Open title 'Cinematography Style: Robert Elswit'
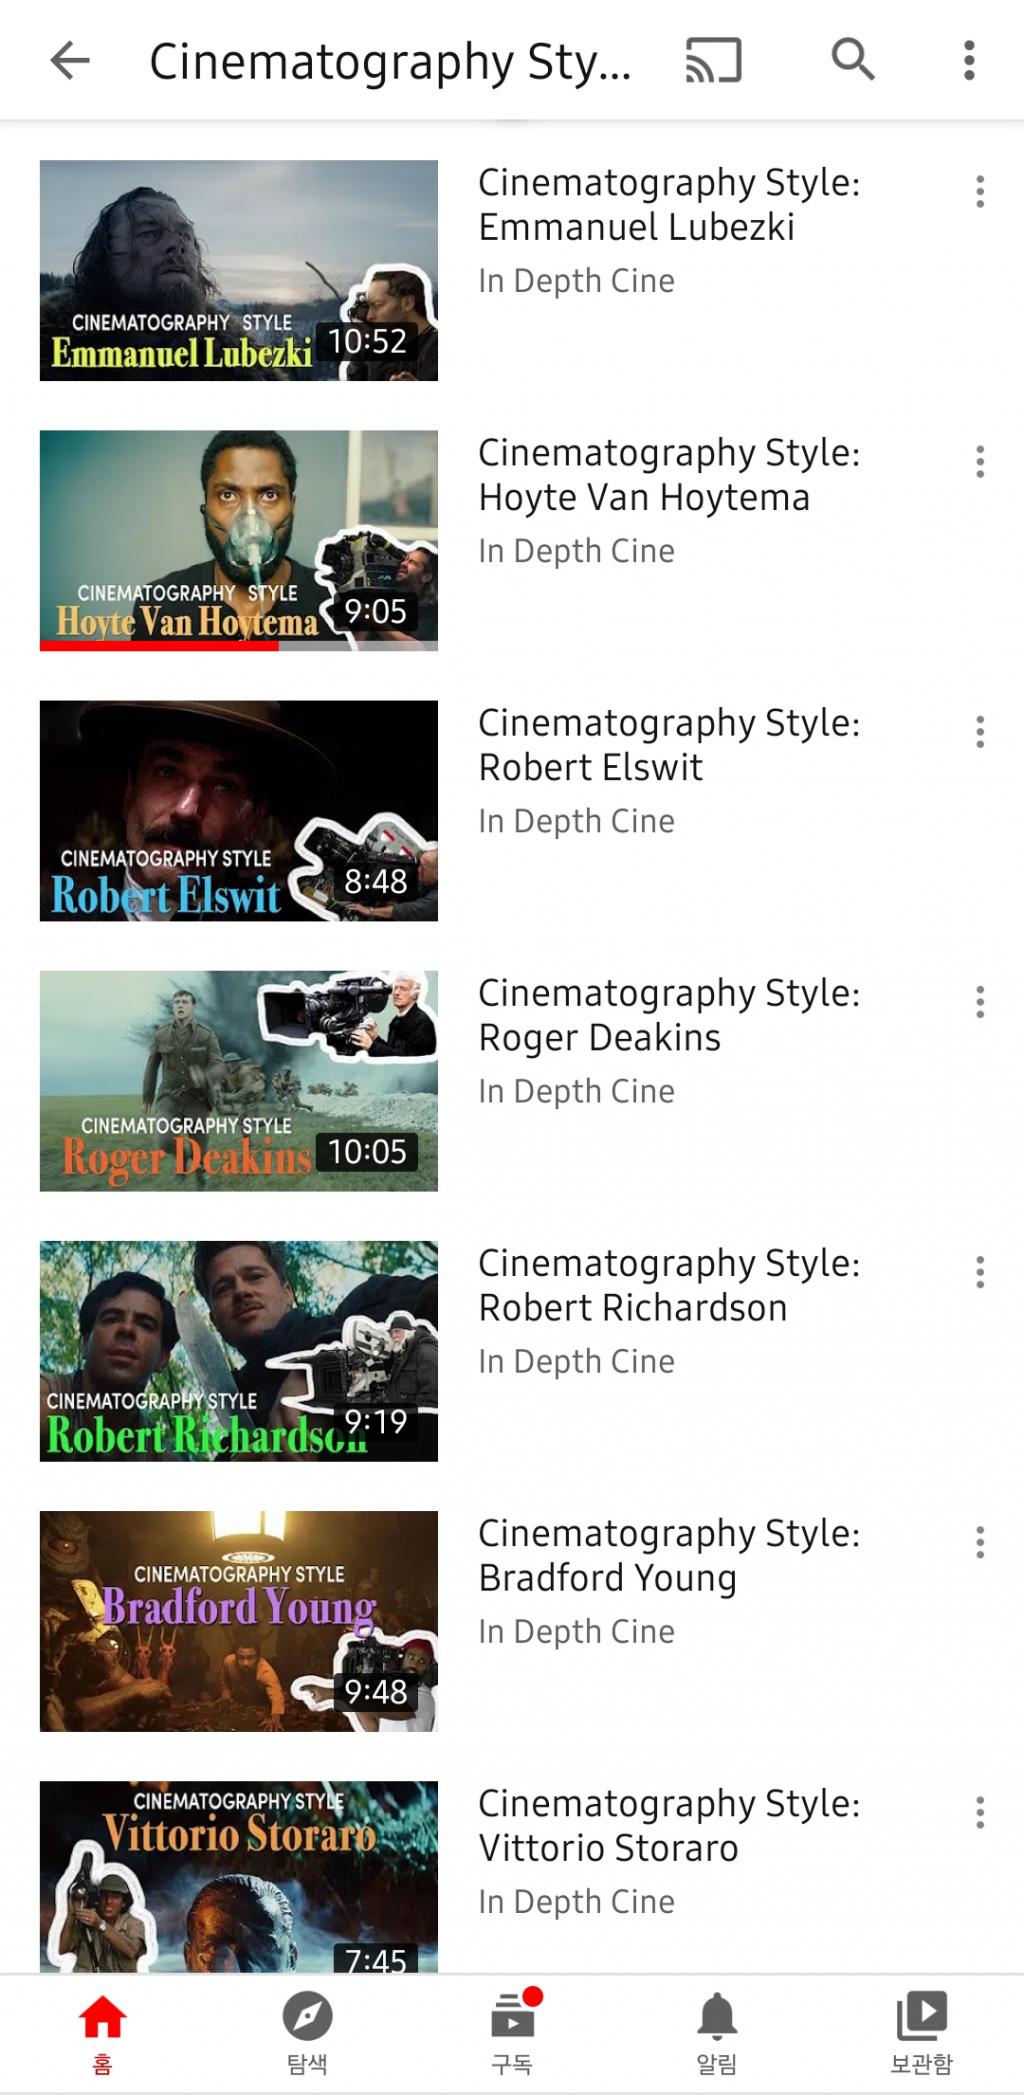 pyautogui.click(x=669, y=744)
